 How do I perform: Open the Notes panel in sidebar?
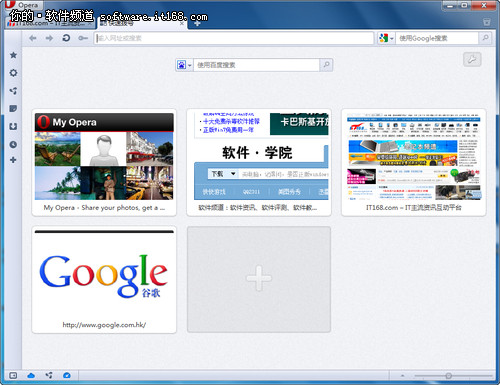coord(13,108)
